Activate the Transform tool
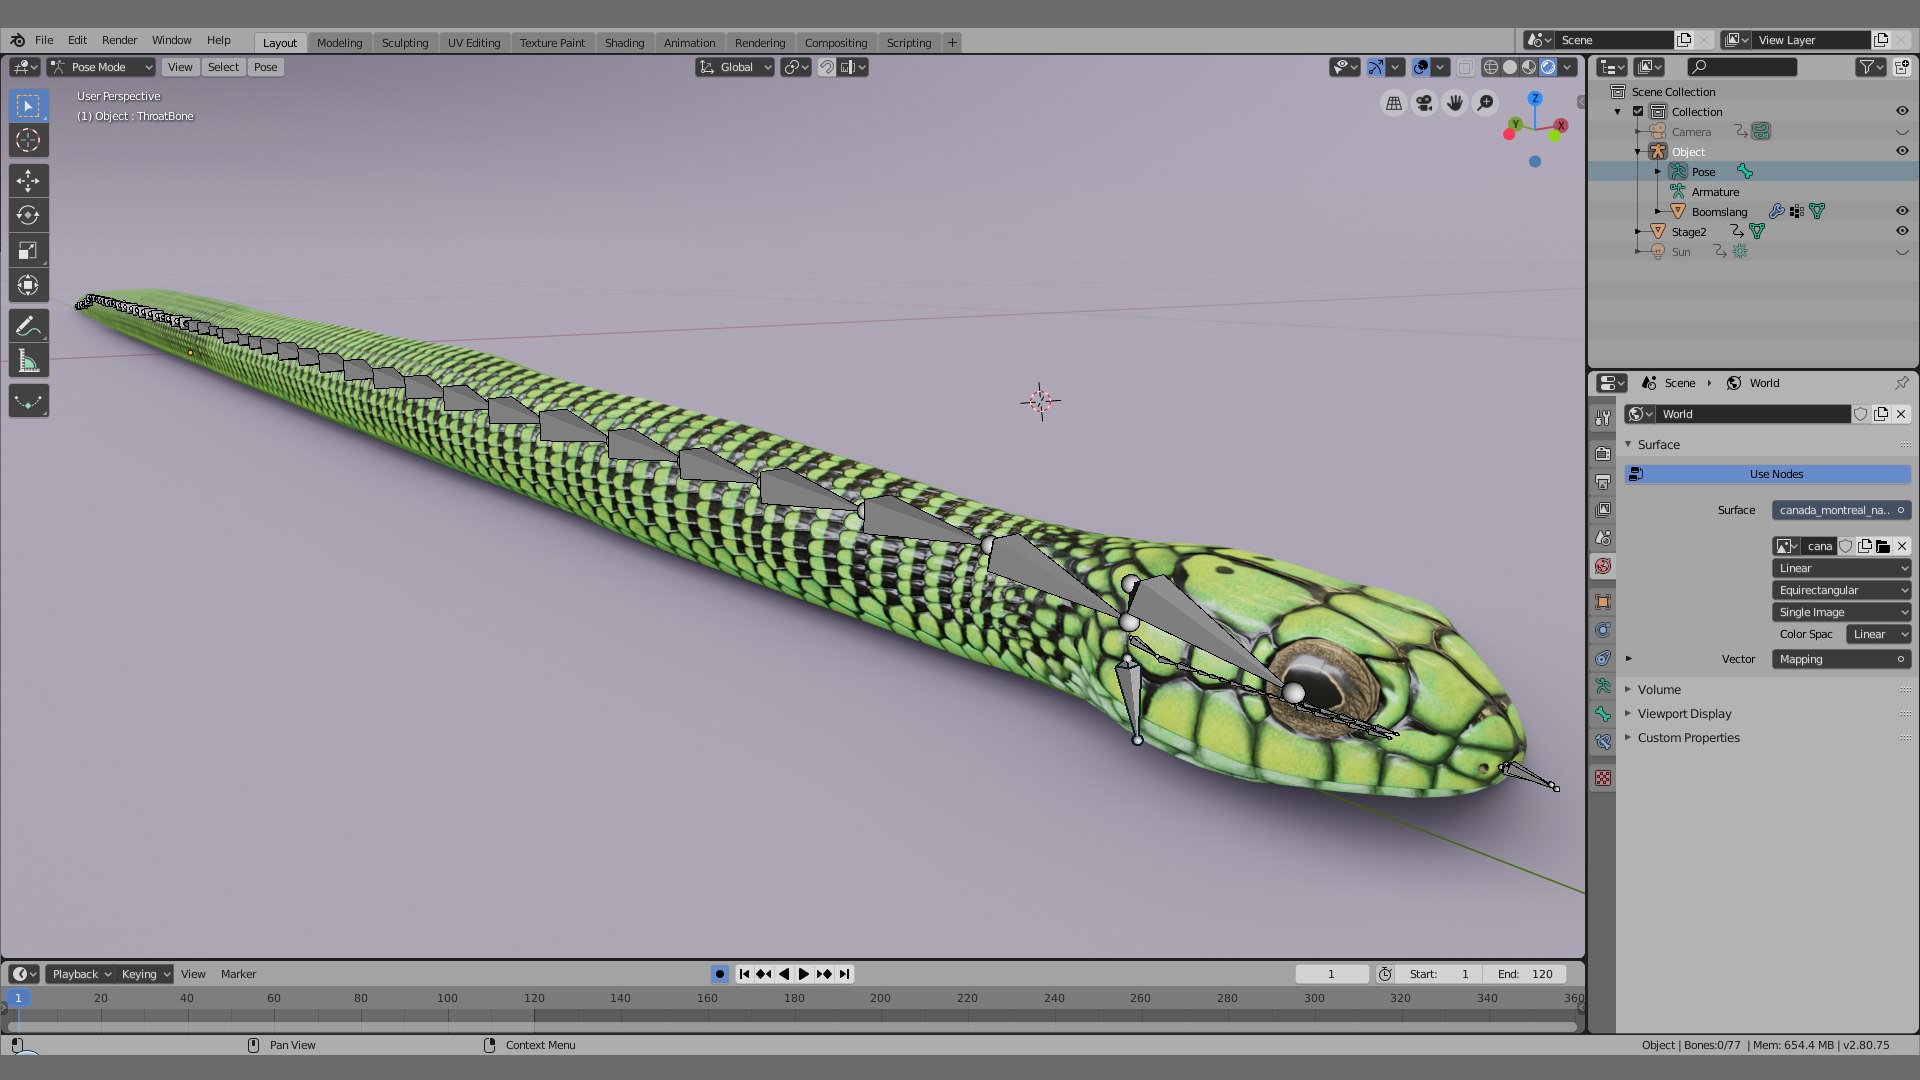 tap(28, 285)
